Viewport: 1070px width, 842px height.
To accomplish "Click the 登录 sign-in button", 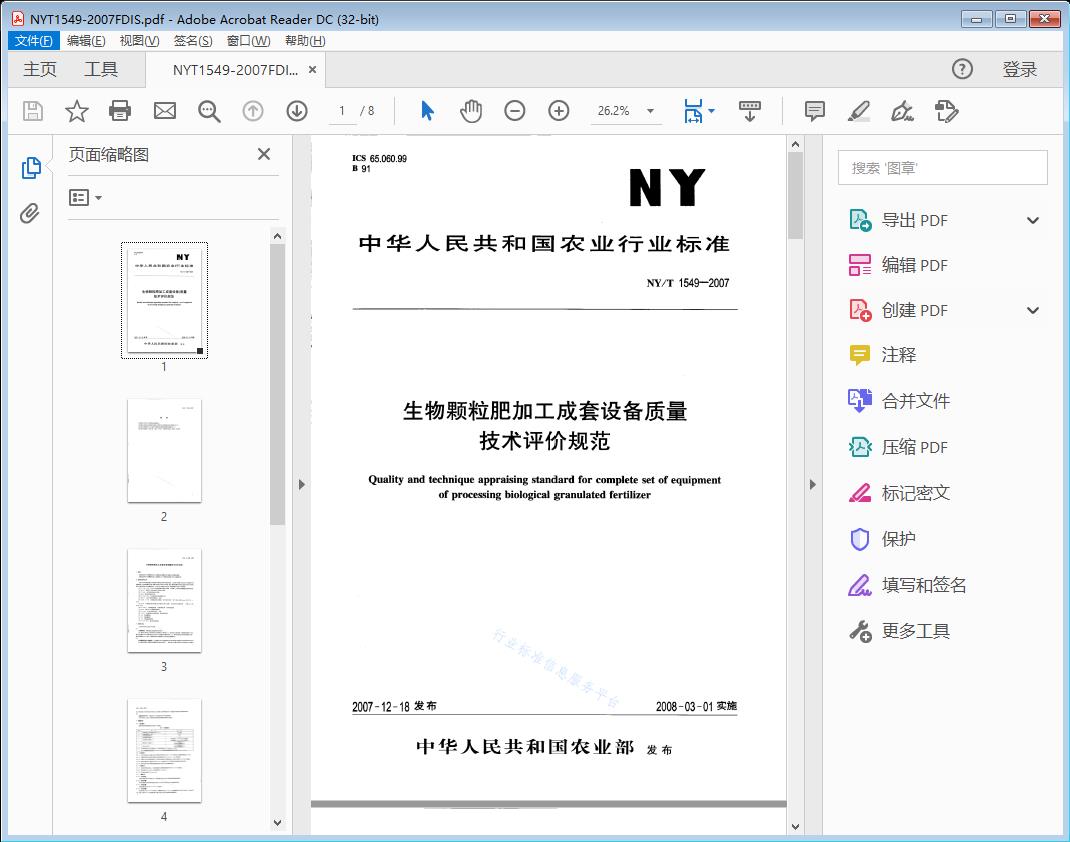I will (1019, 69).
